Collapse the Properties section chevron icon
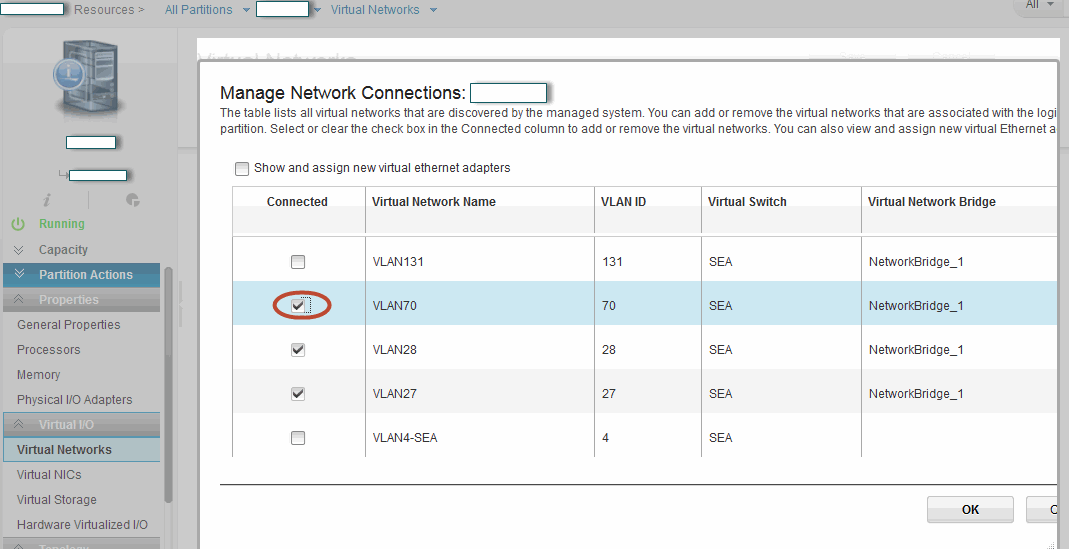Viewport: 1069px width, 549px height. (19, 300)
